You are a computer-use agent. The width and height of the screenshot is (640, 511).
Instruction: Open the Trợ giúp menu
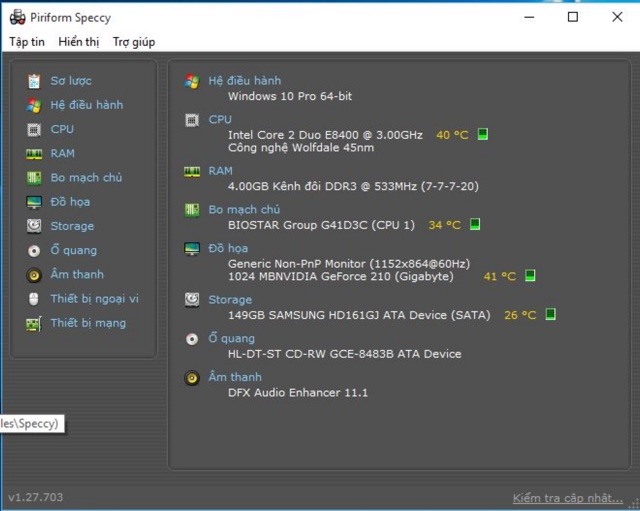134,42
